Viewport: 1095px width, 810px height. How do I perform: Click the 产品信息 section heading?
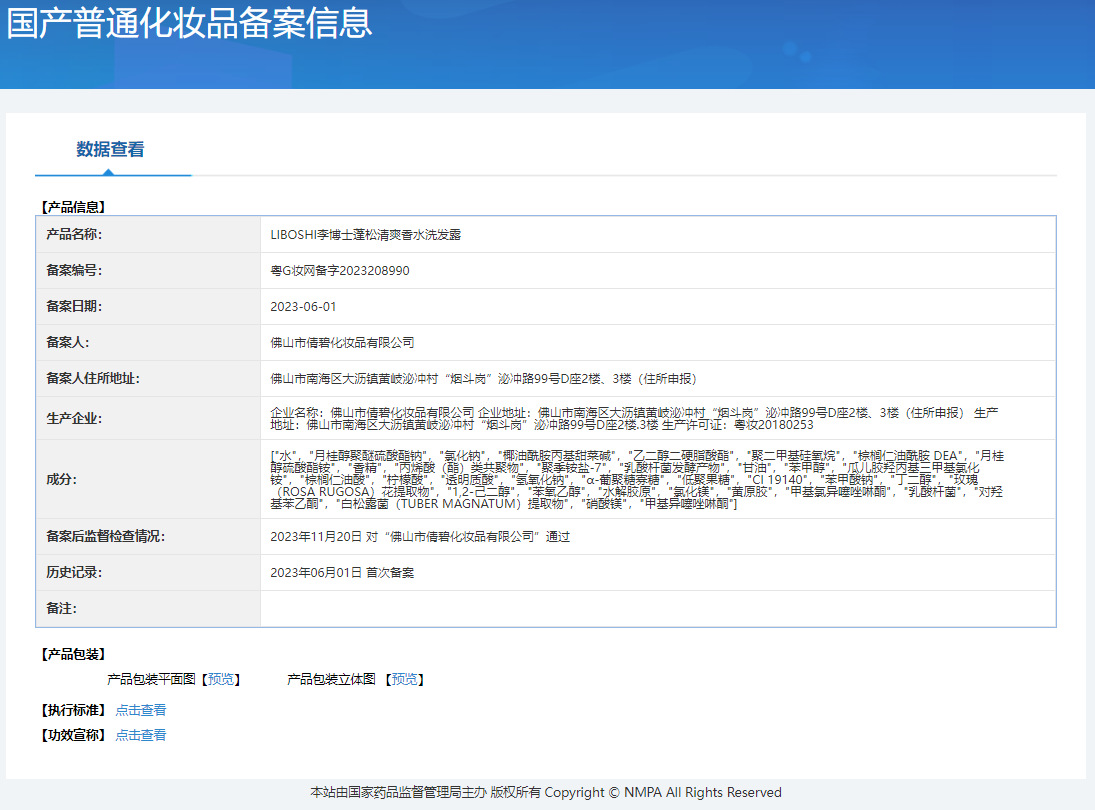(x=73, y=207)
